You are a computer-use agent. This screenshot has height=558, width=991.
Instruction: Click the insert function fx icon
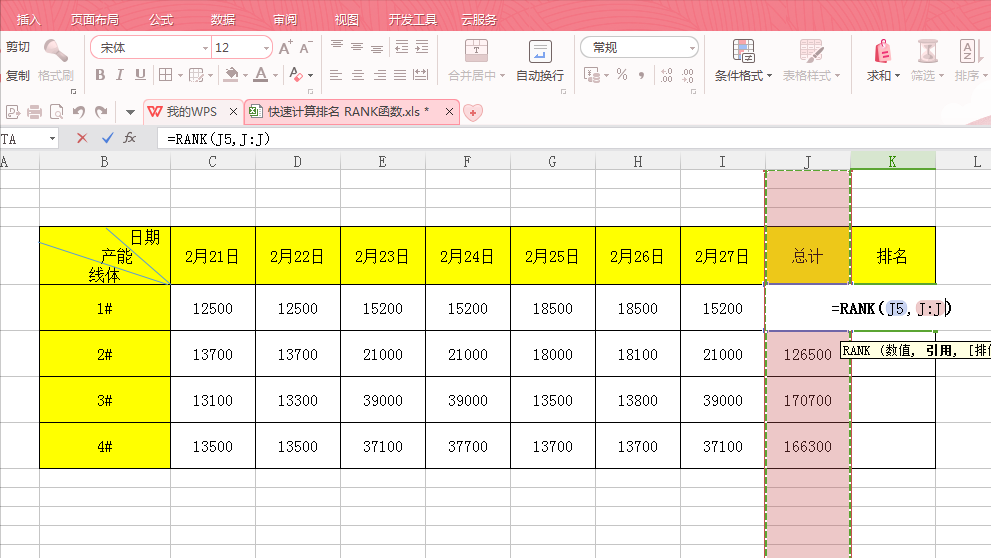click(x=130, y=139)
